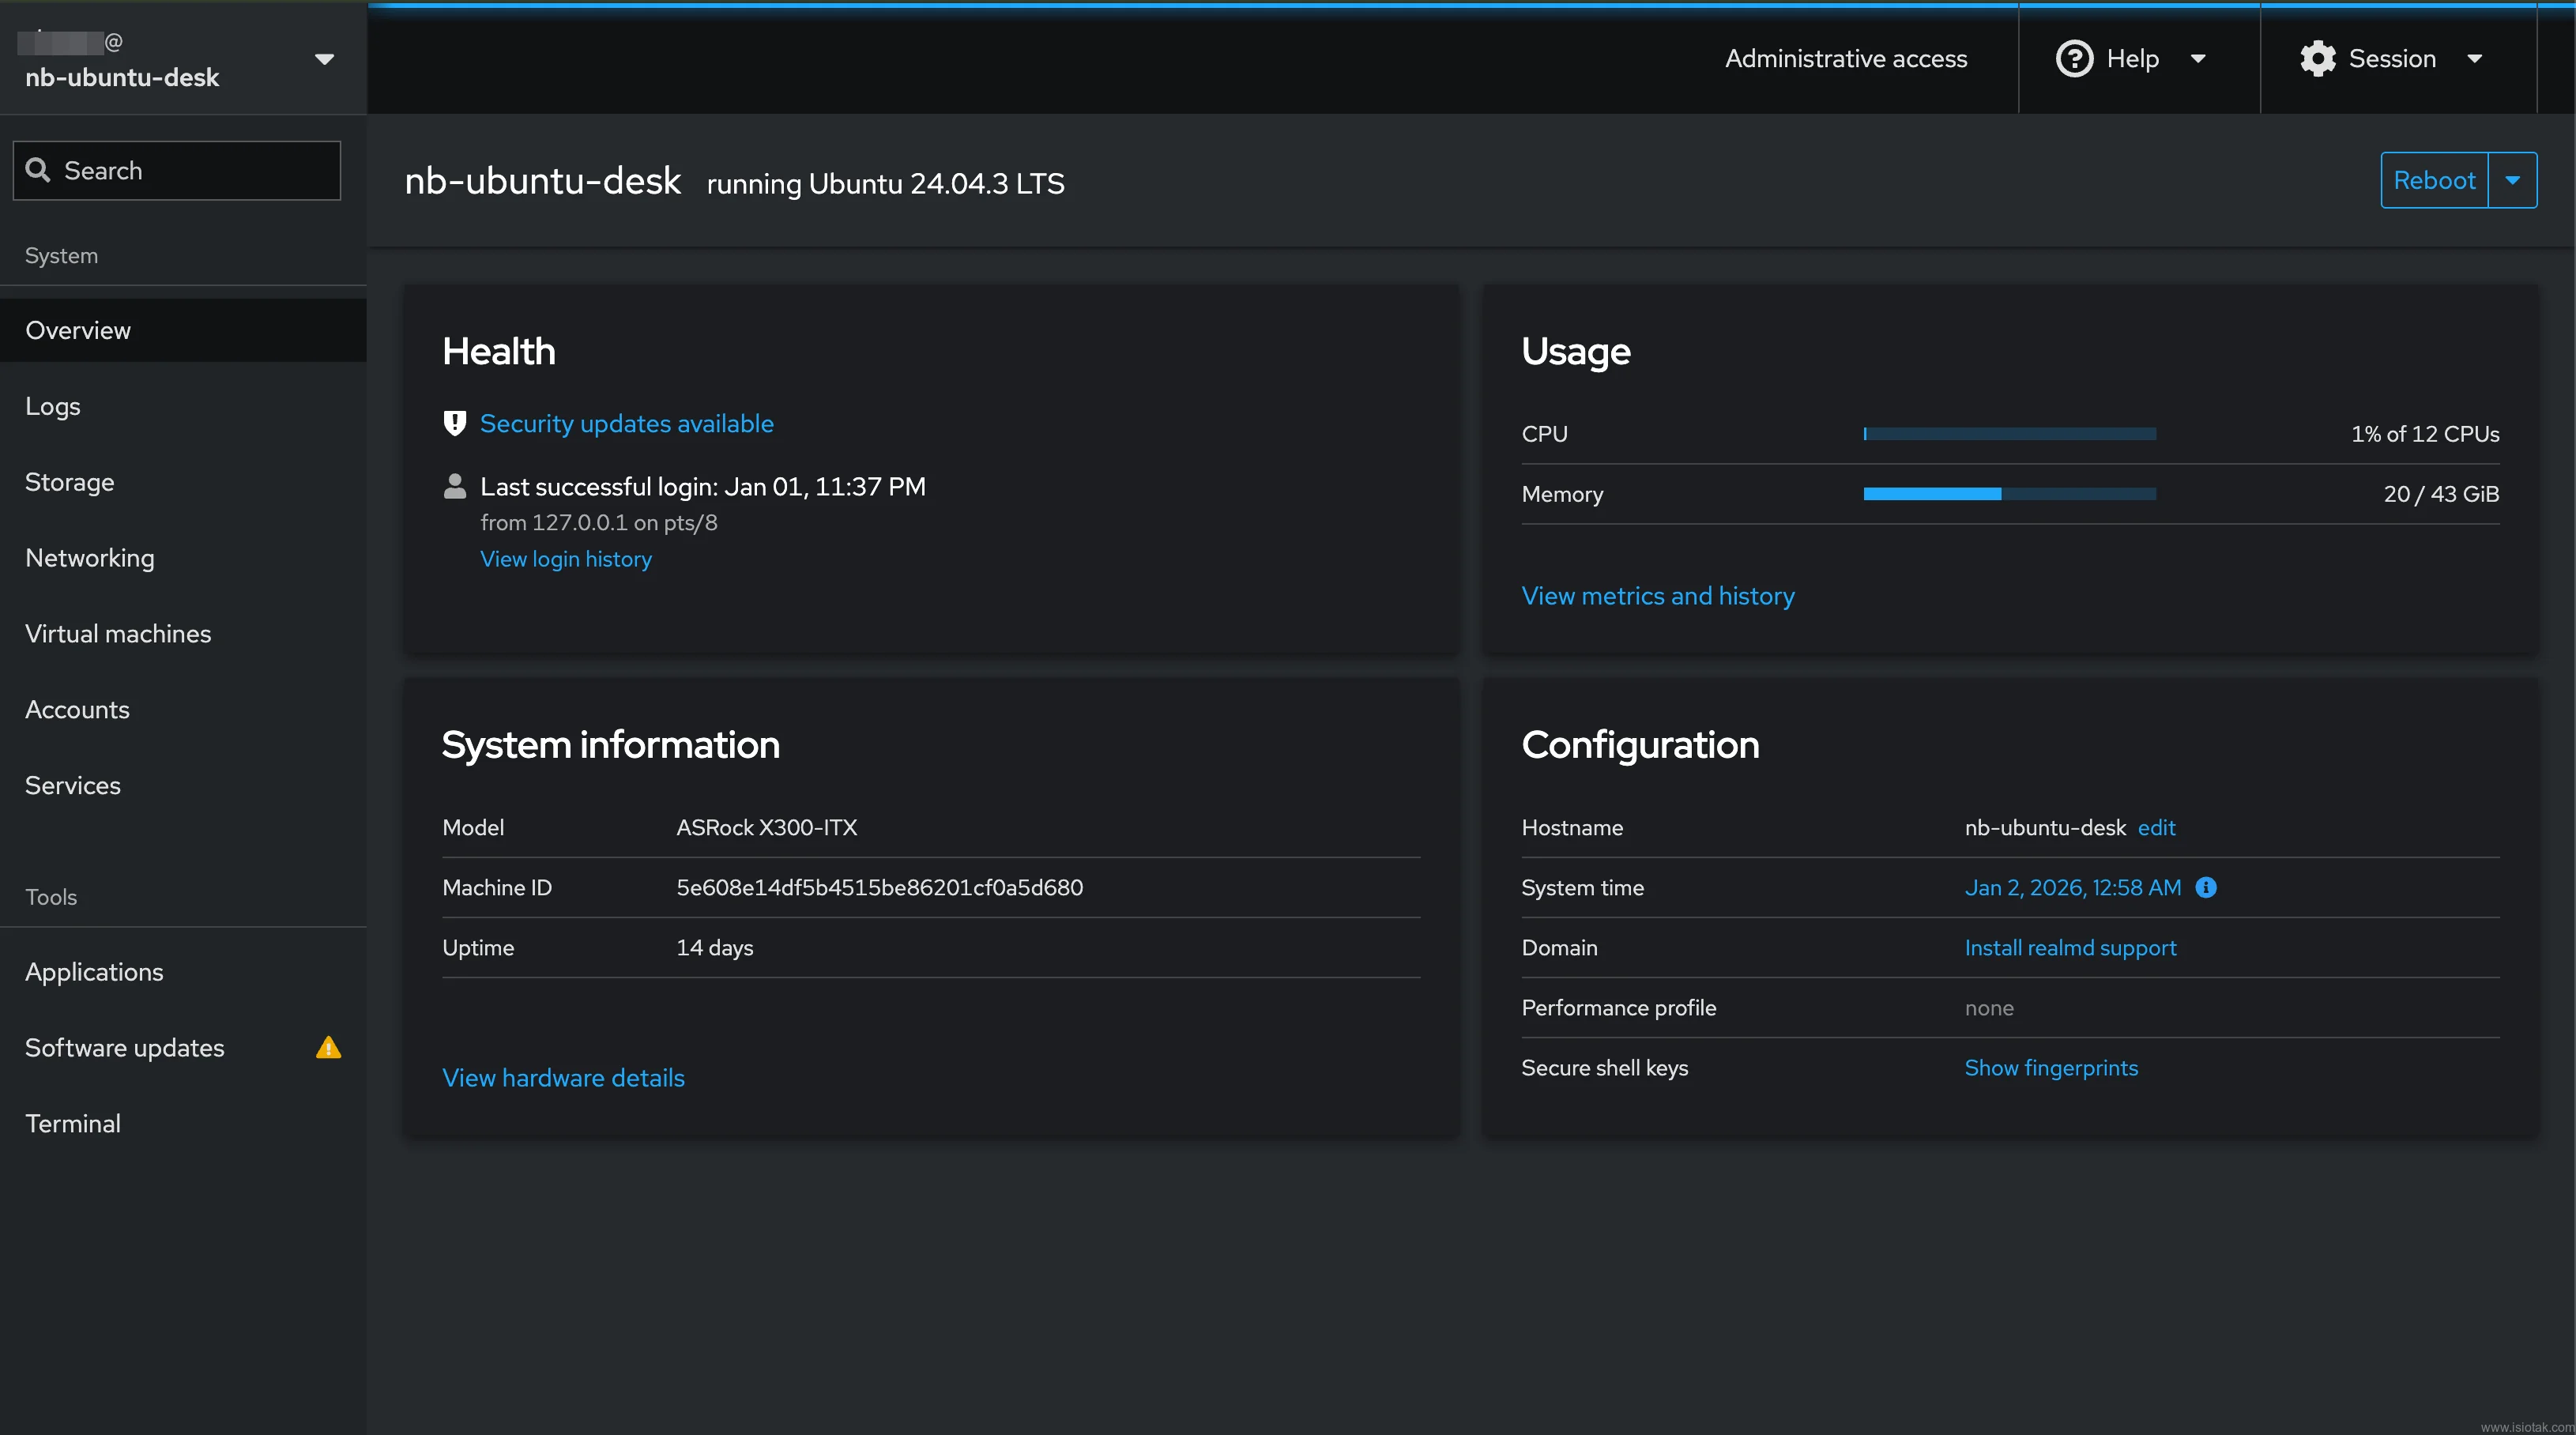This screenshot has height=1435, width=2576.
Task: Click 'Last successful login' text
Action: (x=703, y=487)
